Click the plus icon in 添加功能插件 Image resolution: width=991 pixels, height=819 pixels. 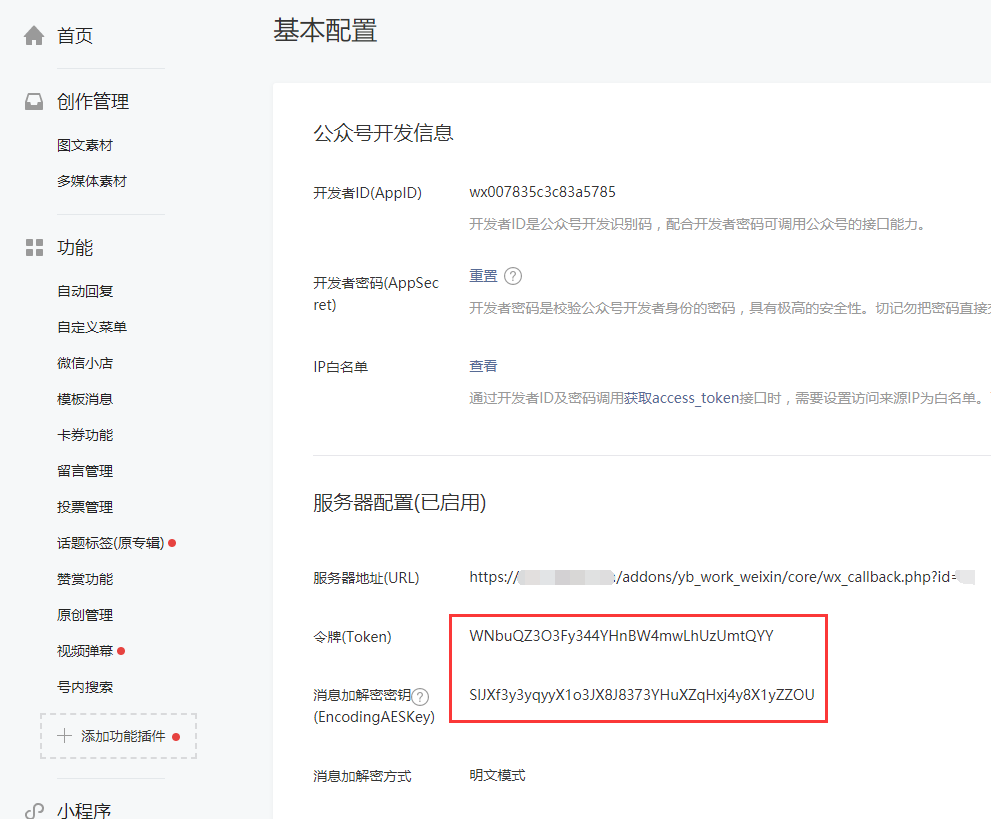point(64,736)
